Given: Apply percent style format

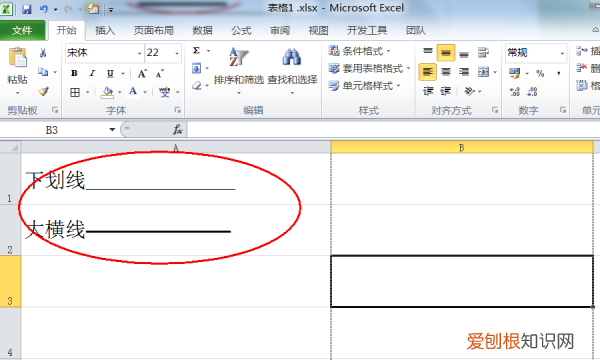Looking at the screenshot, I should coord(540,73).
